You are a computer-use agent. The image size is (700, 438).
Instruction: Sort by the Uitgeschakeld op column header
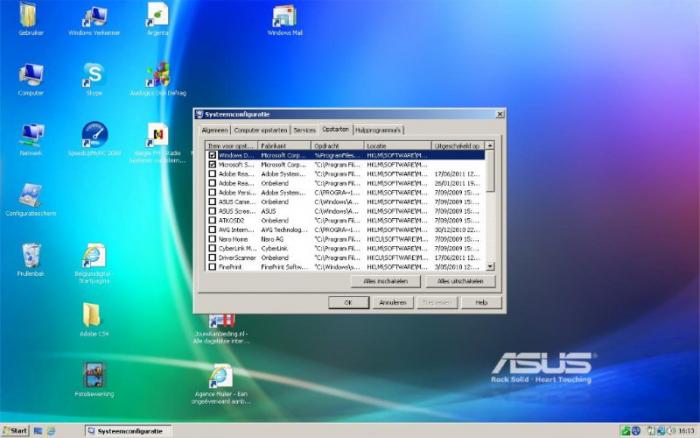457,146
